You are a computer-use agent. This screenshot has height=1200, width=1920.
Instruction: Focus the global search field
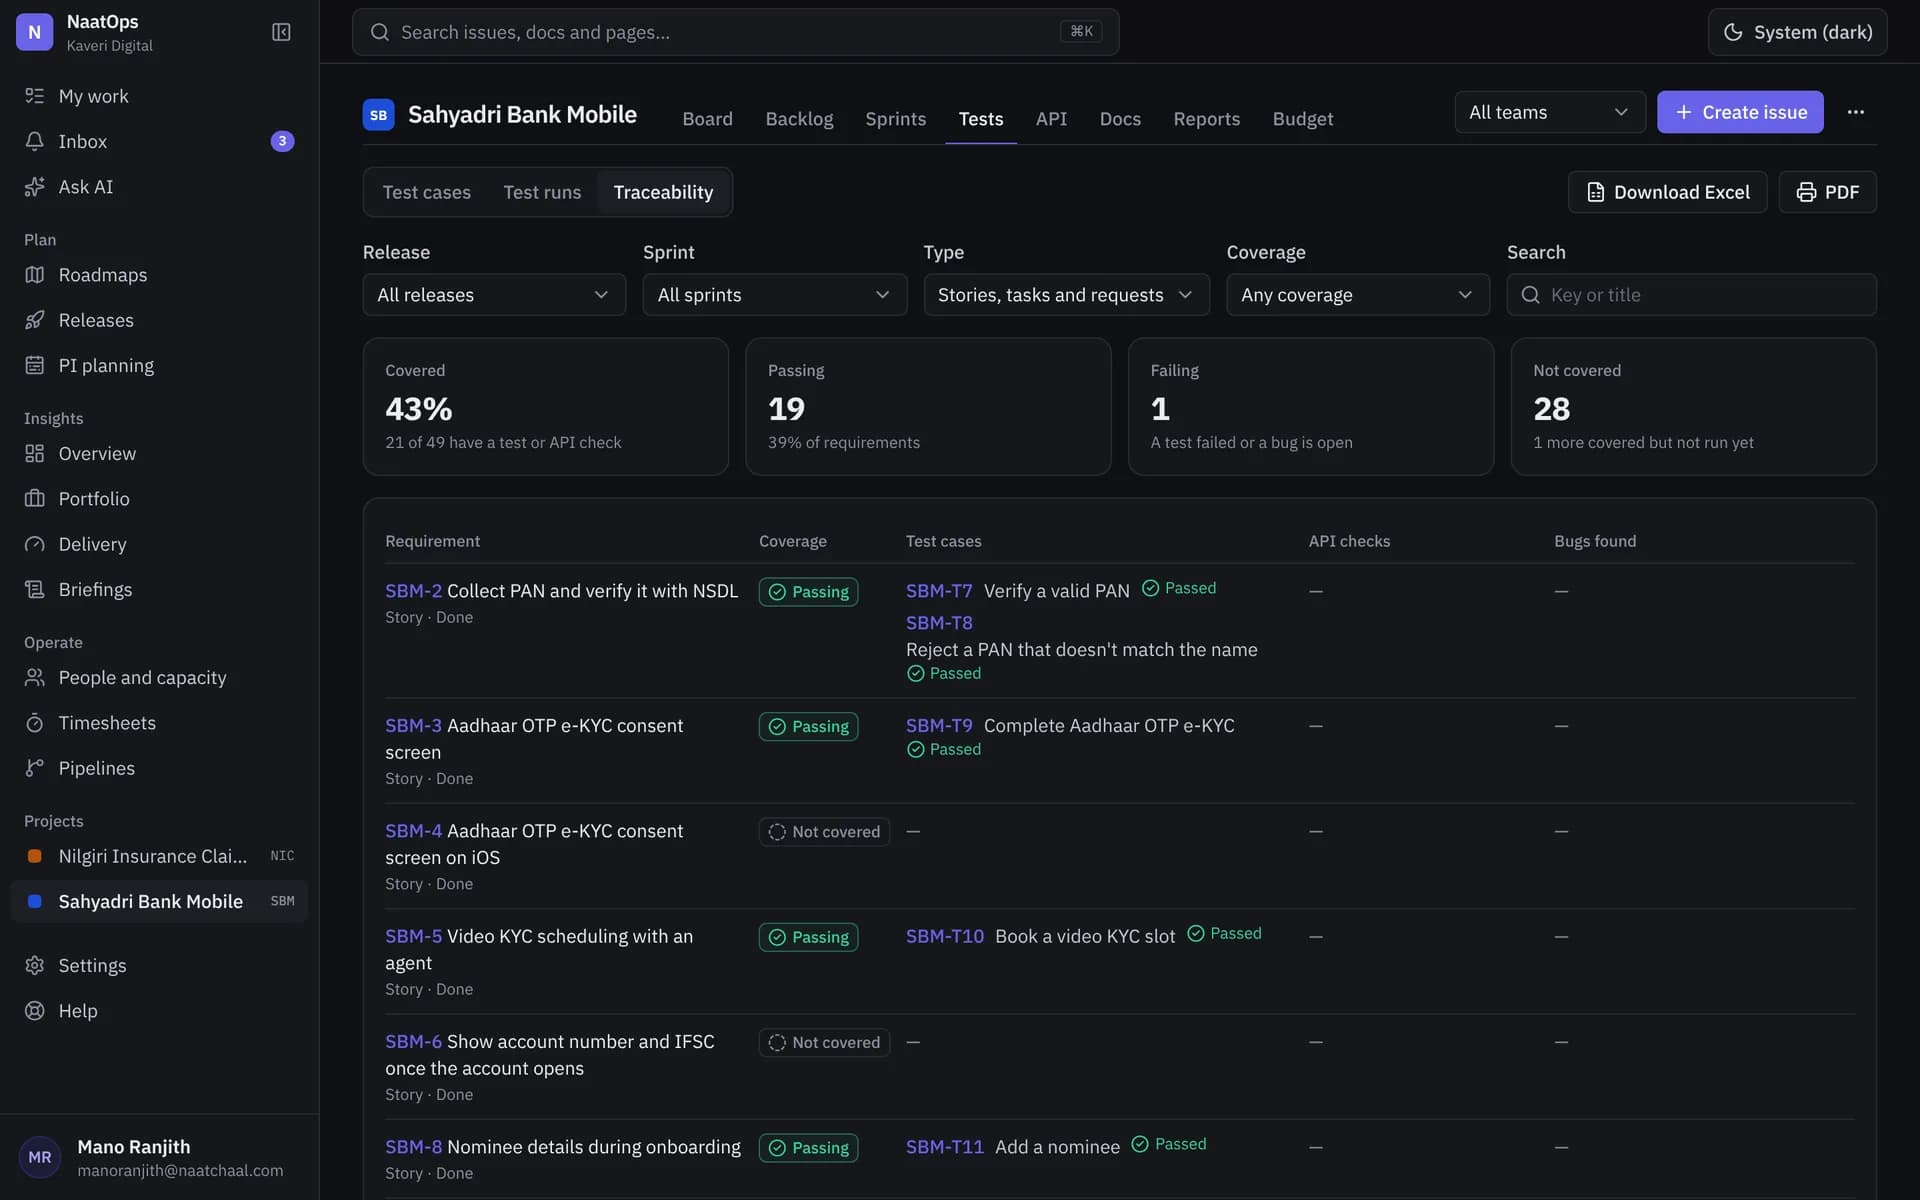point(735,32)
